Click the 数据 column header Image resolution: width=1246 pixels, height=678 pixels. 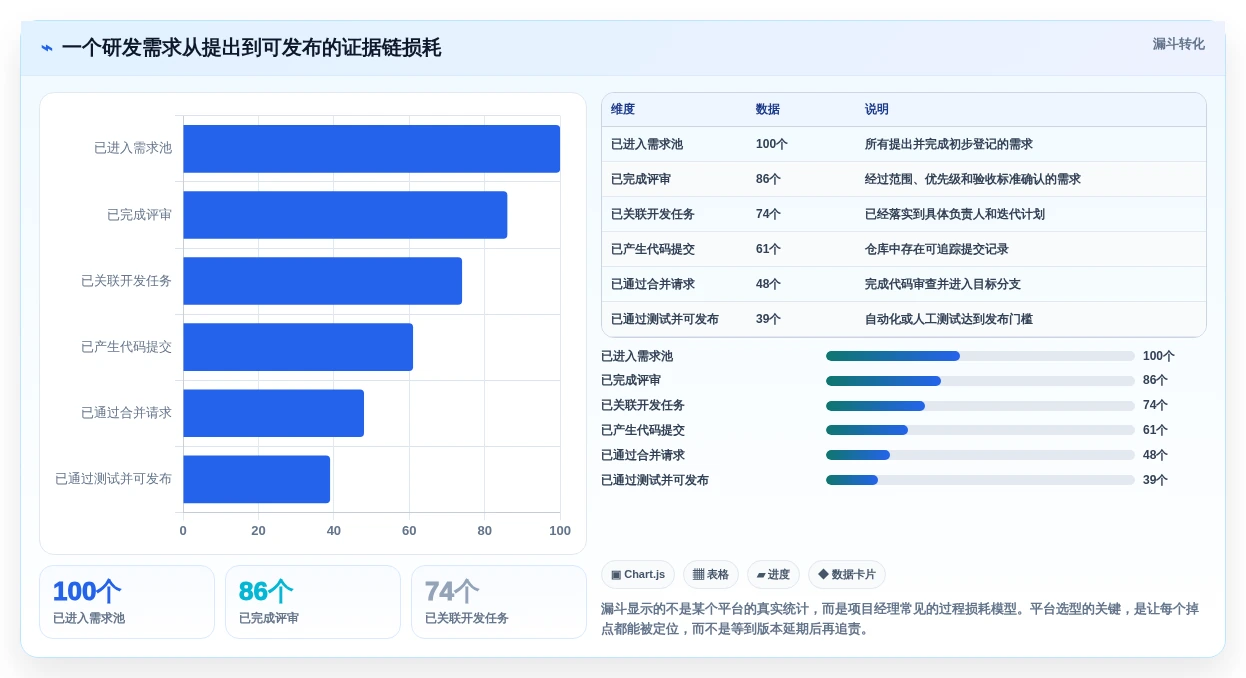(x=768, y=109)
